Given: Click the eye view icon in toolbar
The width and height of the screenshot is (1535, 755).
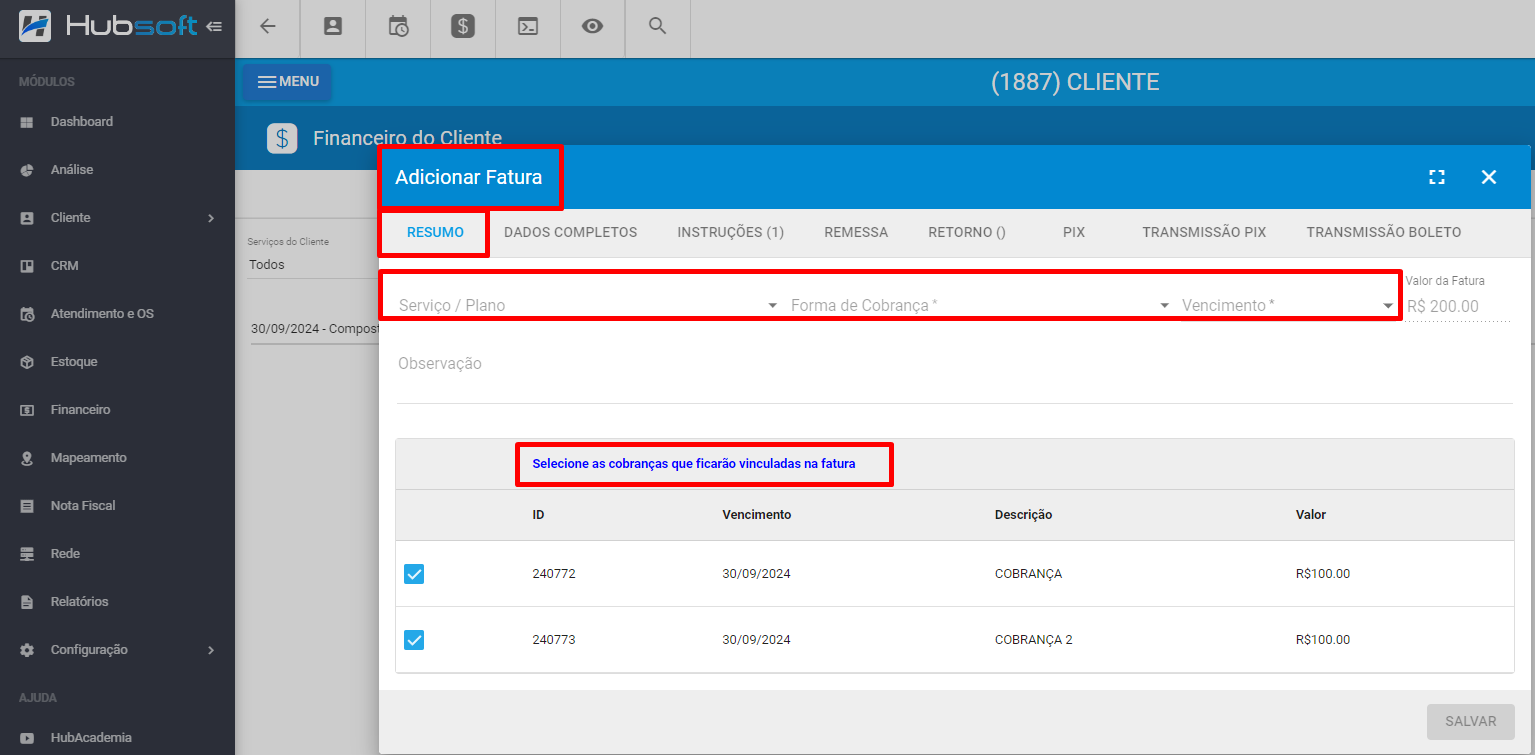Looking at the screenshot, I should [x=592, y=27].
